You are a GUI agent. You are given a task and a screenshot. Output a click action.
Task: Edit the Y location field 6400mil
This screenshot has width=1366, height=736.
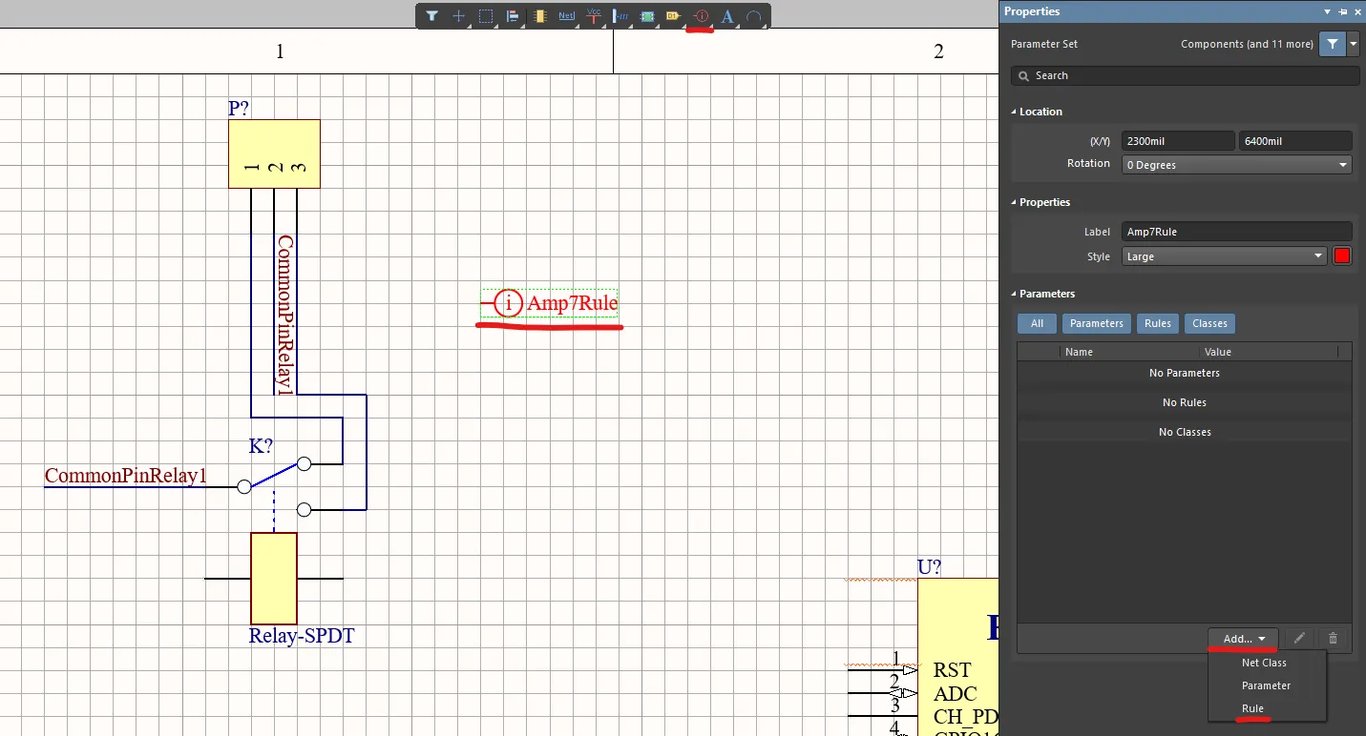click(x=1295, y=141)
